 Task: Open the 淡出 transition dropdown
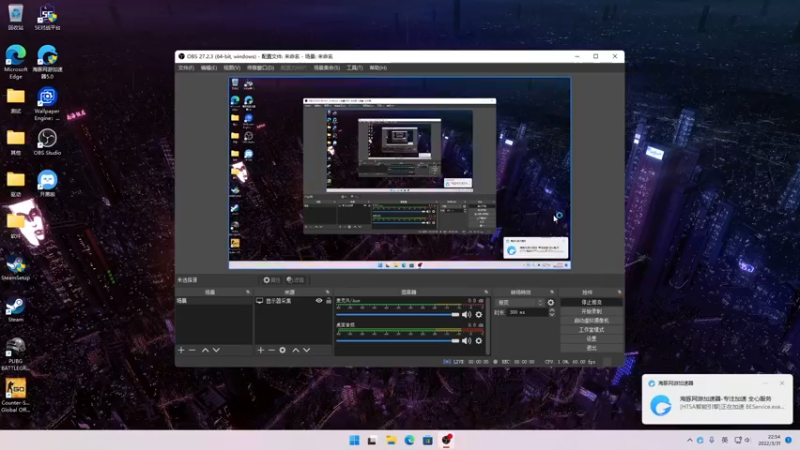click(x=520, y=303)
